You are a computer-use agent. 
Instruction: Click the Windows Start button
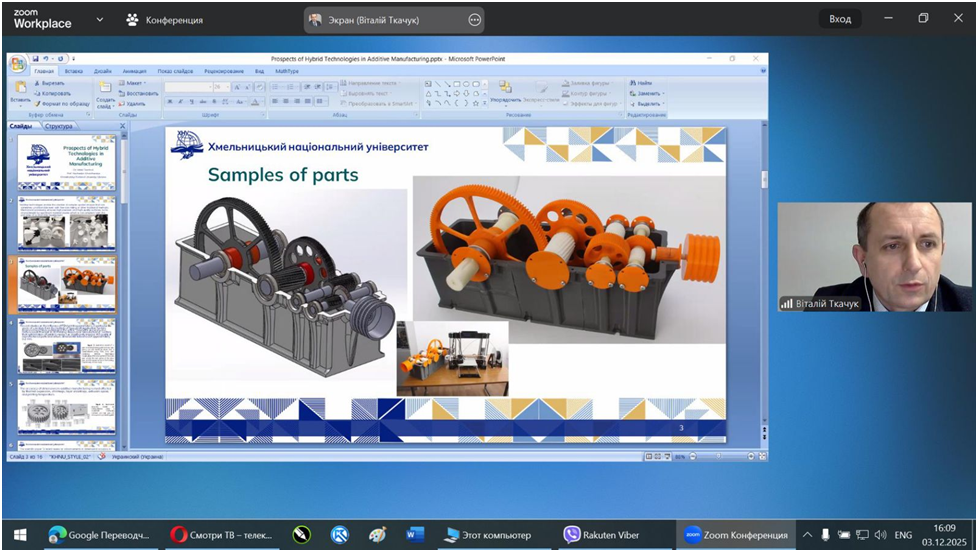(x=19, y=535)
